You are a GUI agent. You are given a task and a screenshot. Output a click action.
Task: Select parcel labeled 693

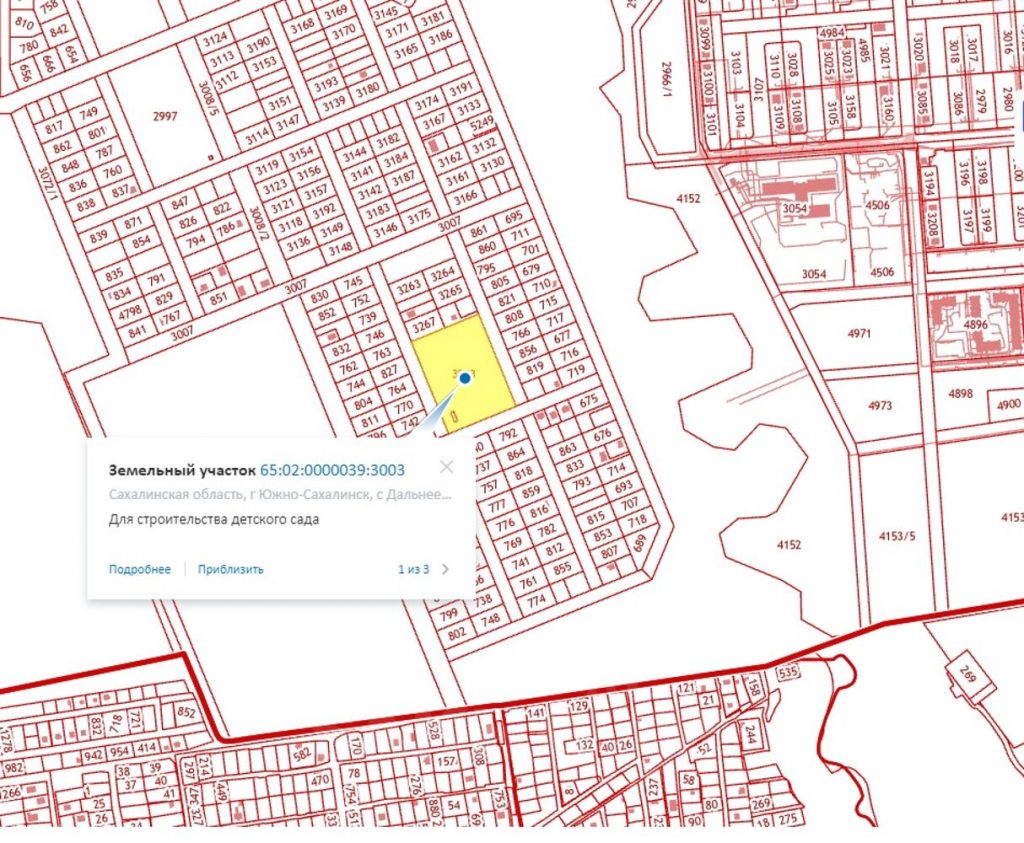click(x=624, y=486)
